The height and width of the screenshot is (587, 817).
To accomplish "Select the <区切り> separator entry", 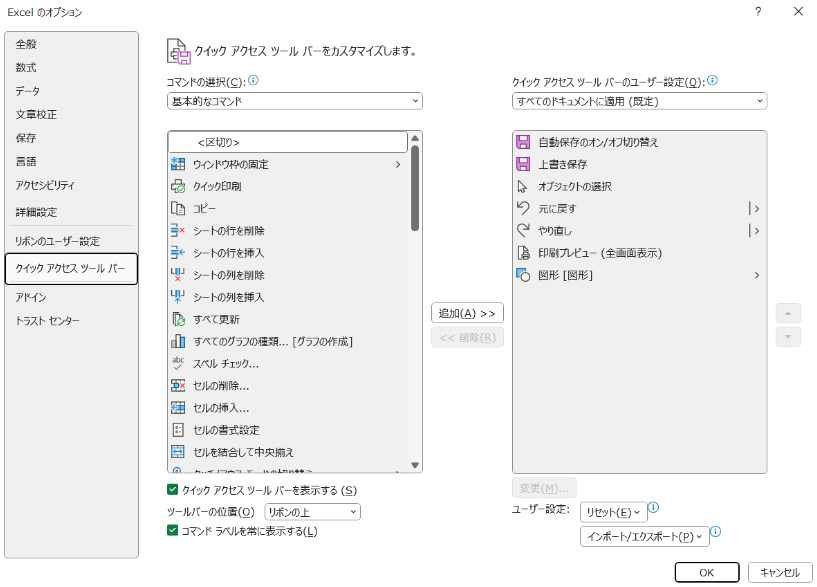I will click(288, 142).
